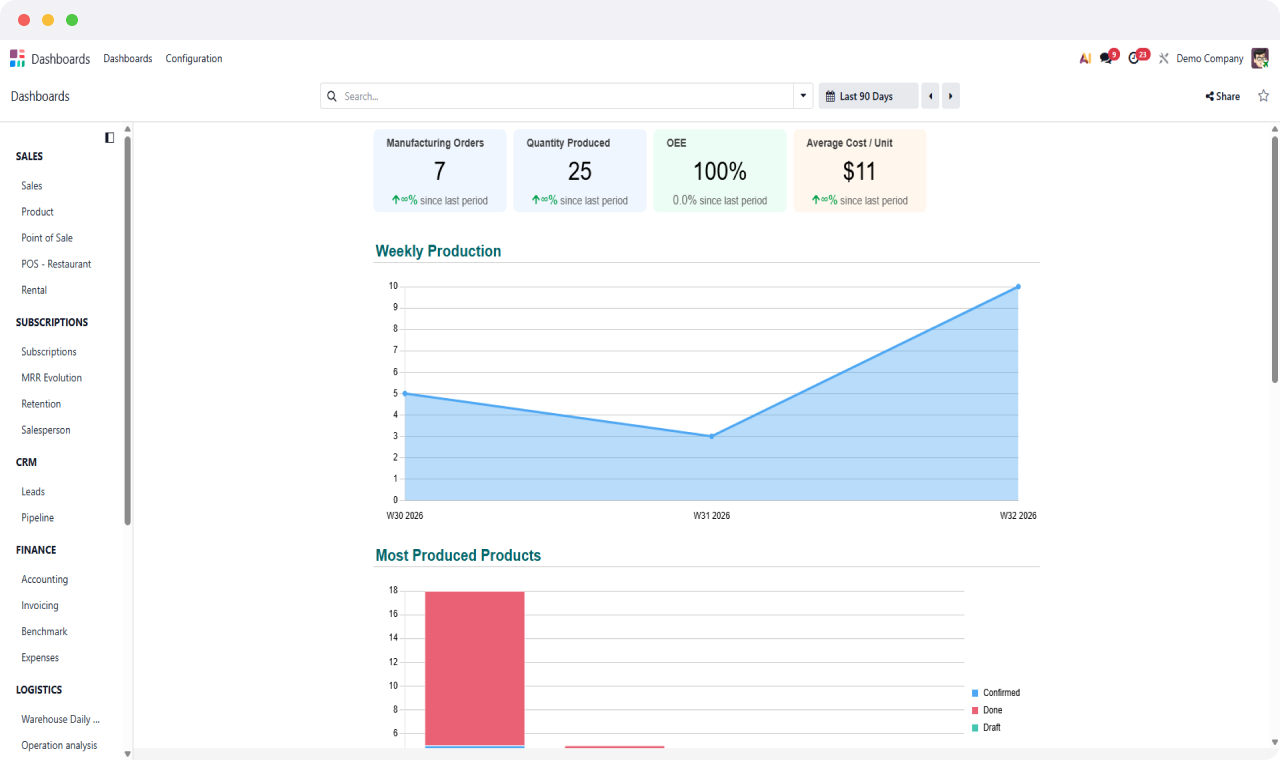
Task: Click the main page vertical scrollbar
Action: (x=1275, y=259)
